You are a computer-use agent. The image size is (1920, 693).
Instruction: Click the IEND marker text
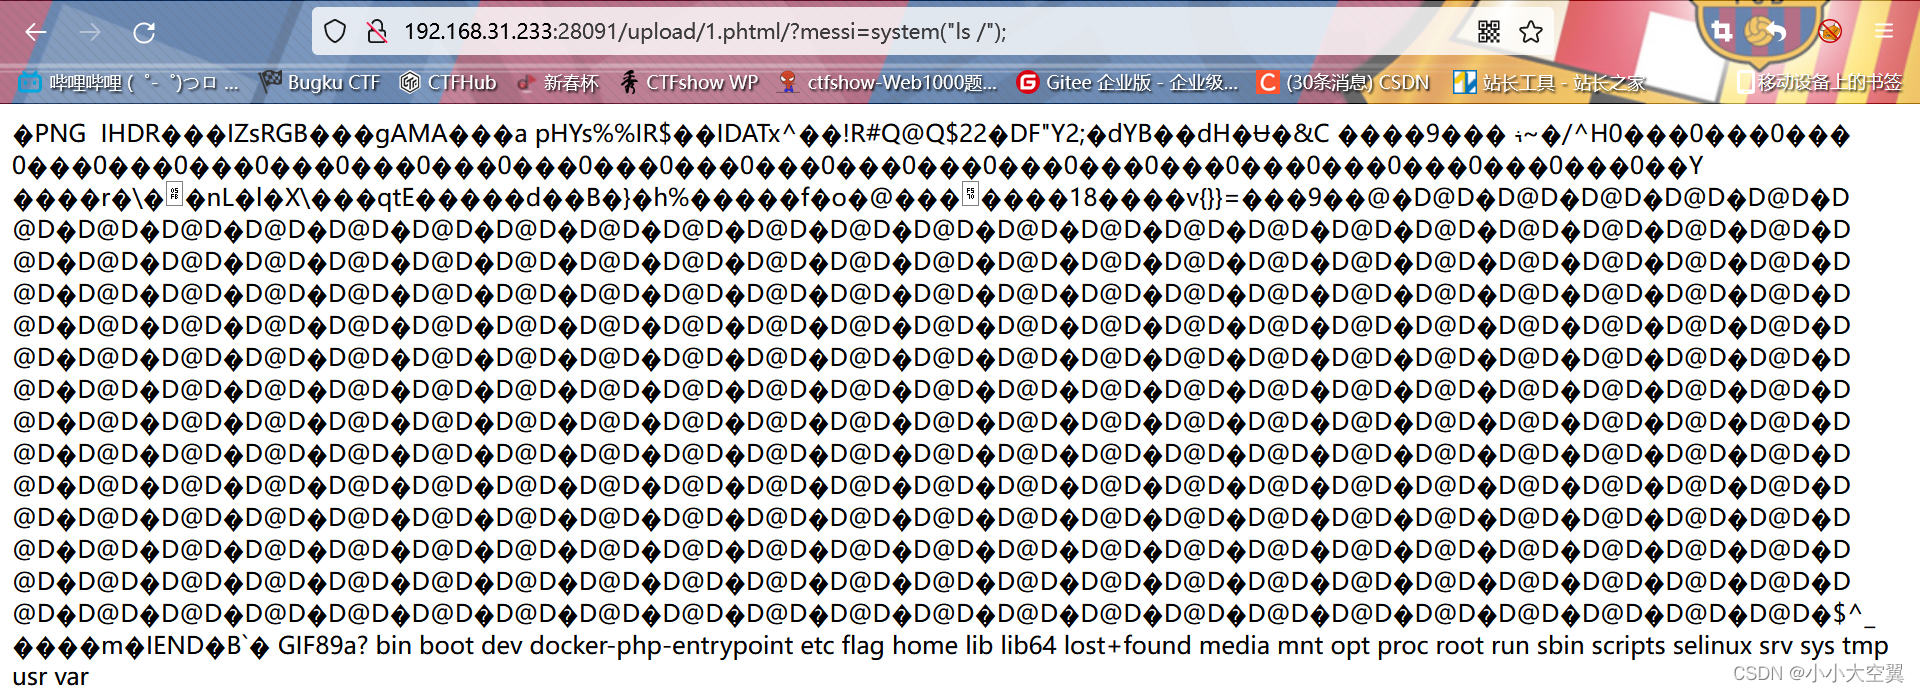point(176,646)
